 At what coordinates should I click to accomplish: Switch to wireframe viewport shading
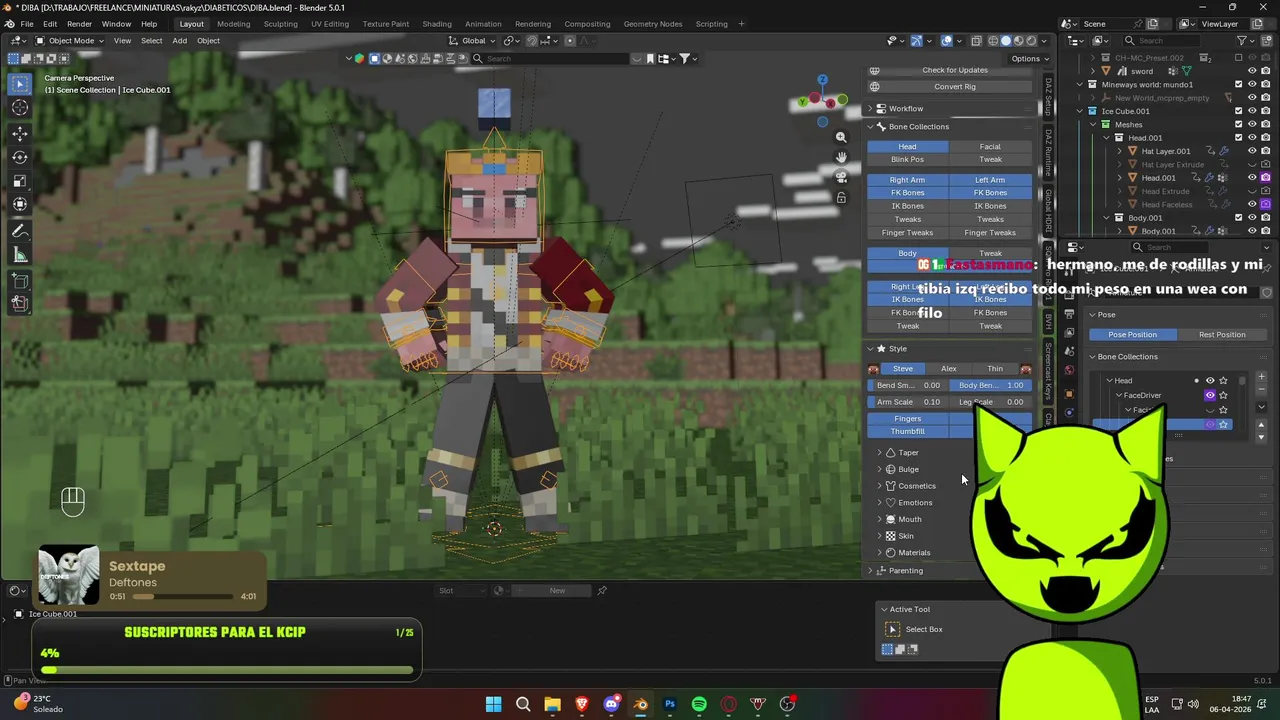[x=993, y=41]
